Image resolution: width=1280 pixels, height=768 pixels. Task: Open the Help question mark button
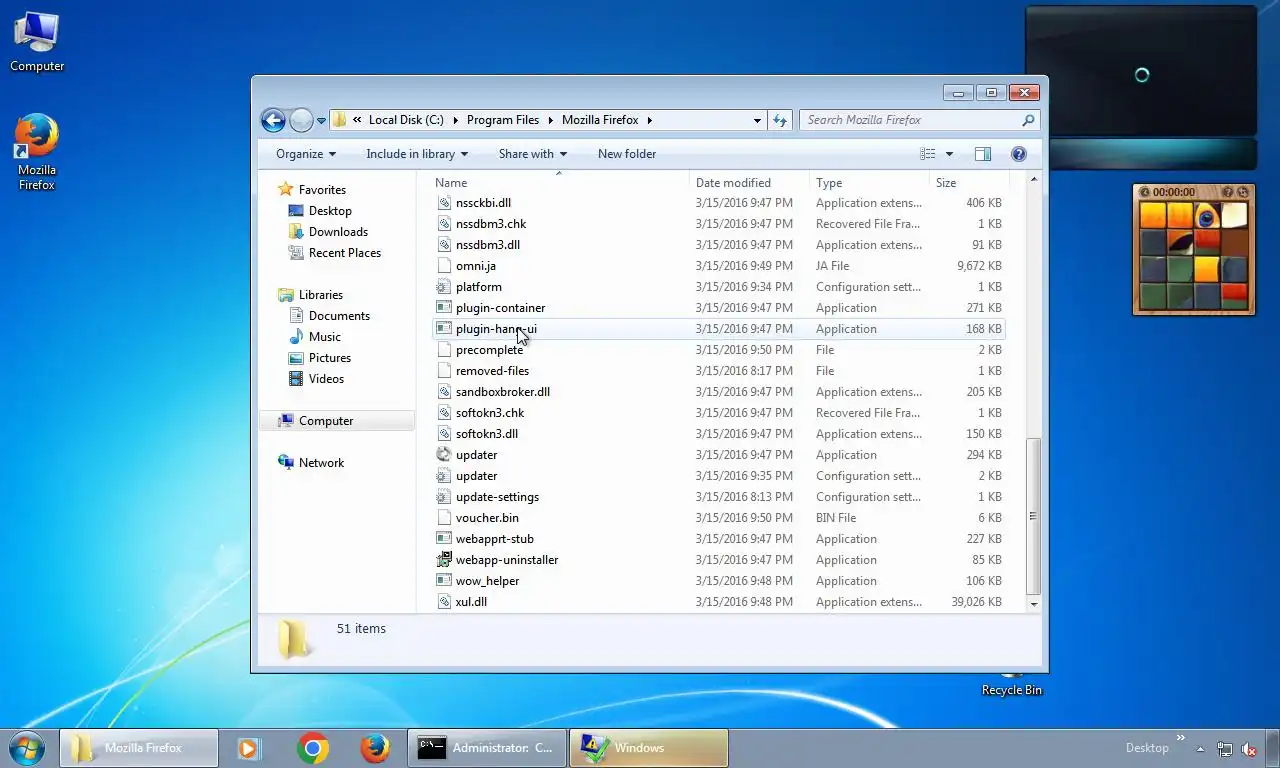(x=1019, y=154)
